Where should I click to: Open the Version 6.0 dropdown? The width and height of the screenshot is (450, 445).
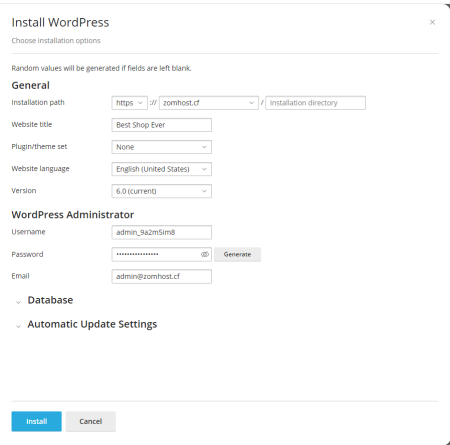click(x=162, y=191)
